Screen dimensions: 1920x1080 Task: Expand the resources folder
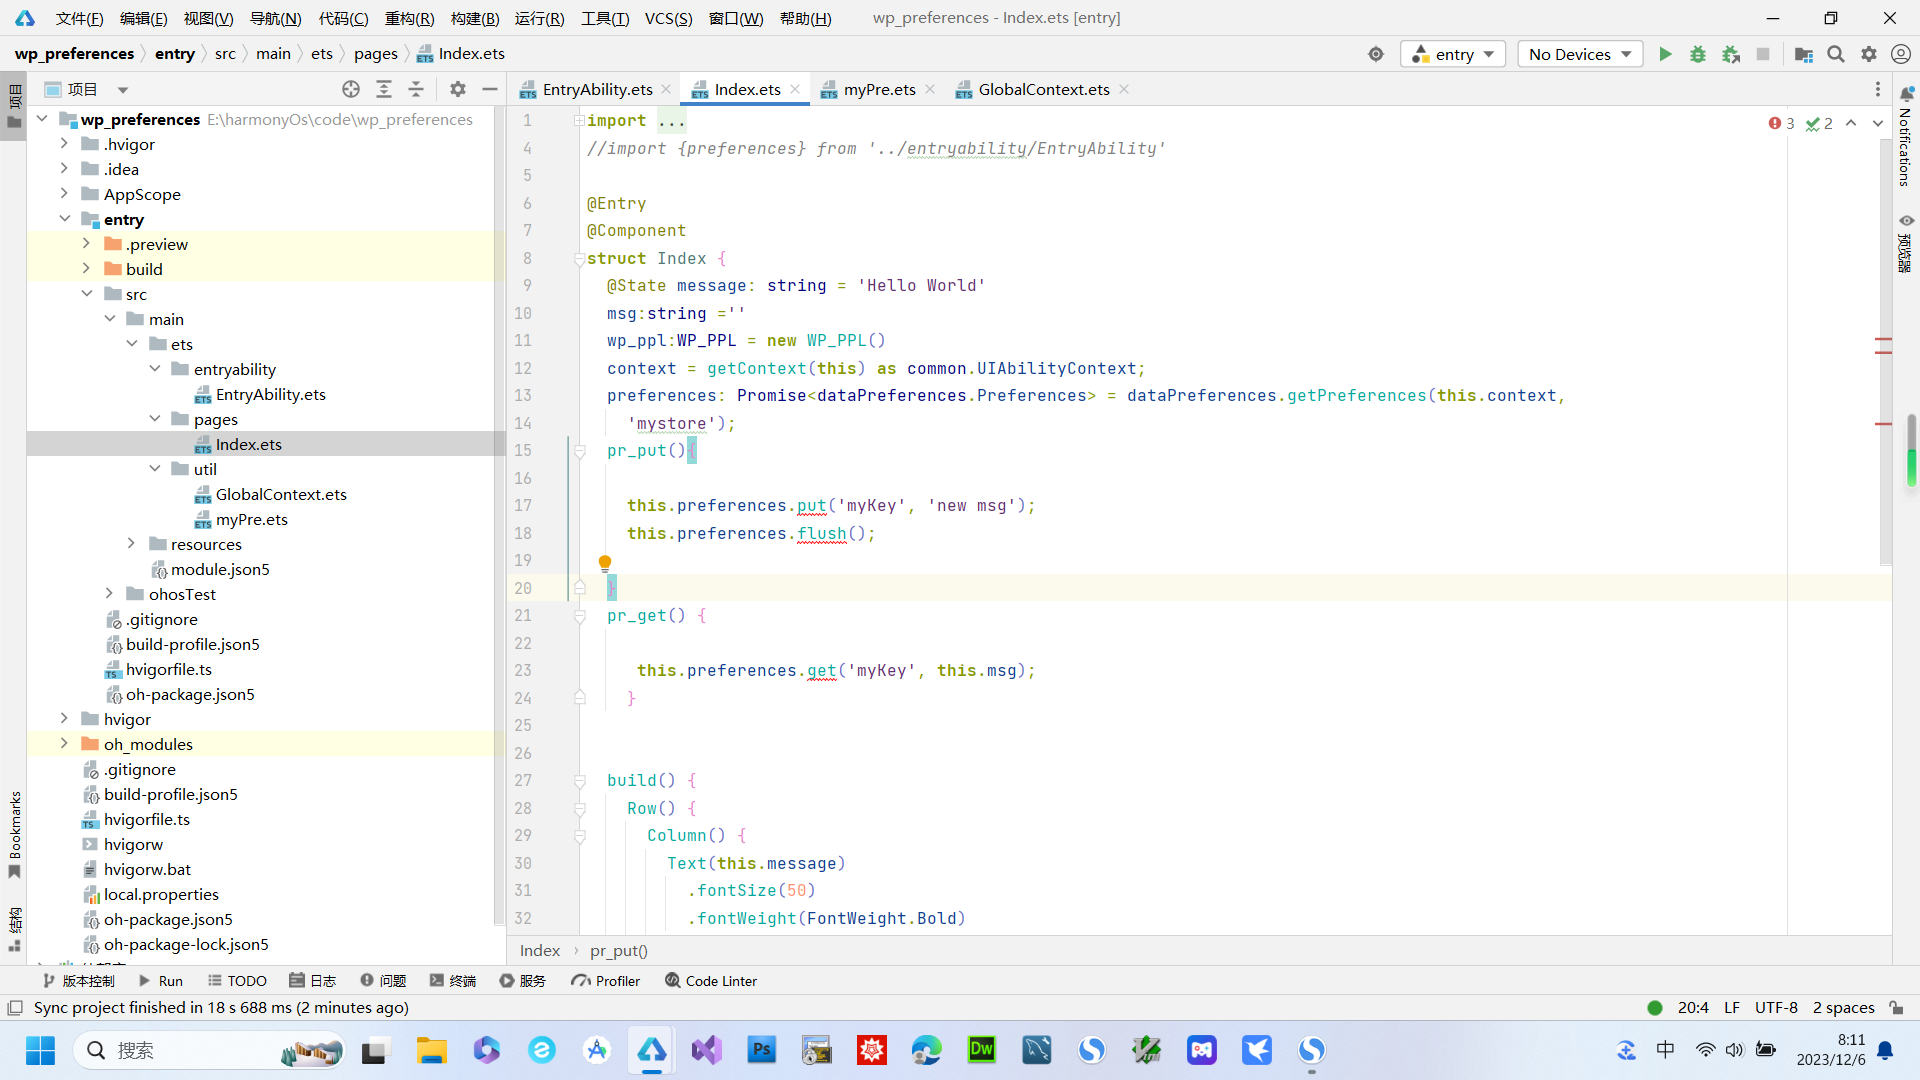(131, 544)
